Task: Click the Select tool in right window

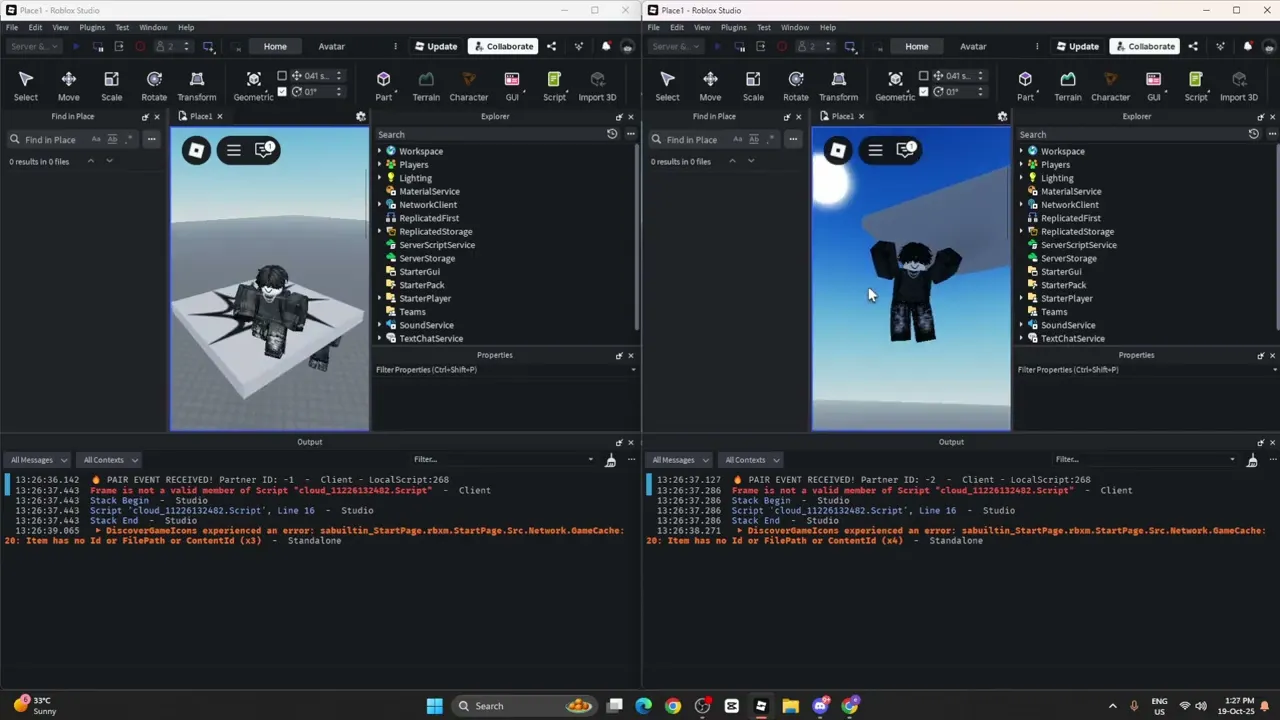Action: 668,85
